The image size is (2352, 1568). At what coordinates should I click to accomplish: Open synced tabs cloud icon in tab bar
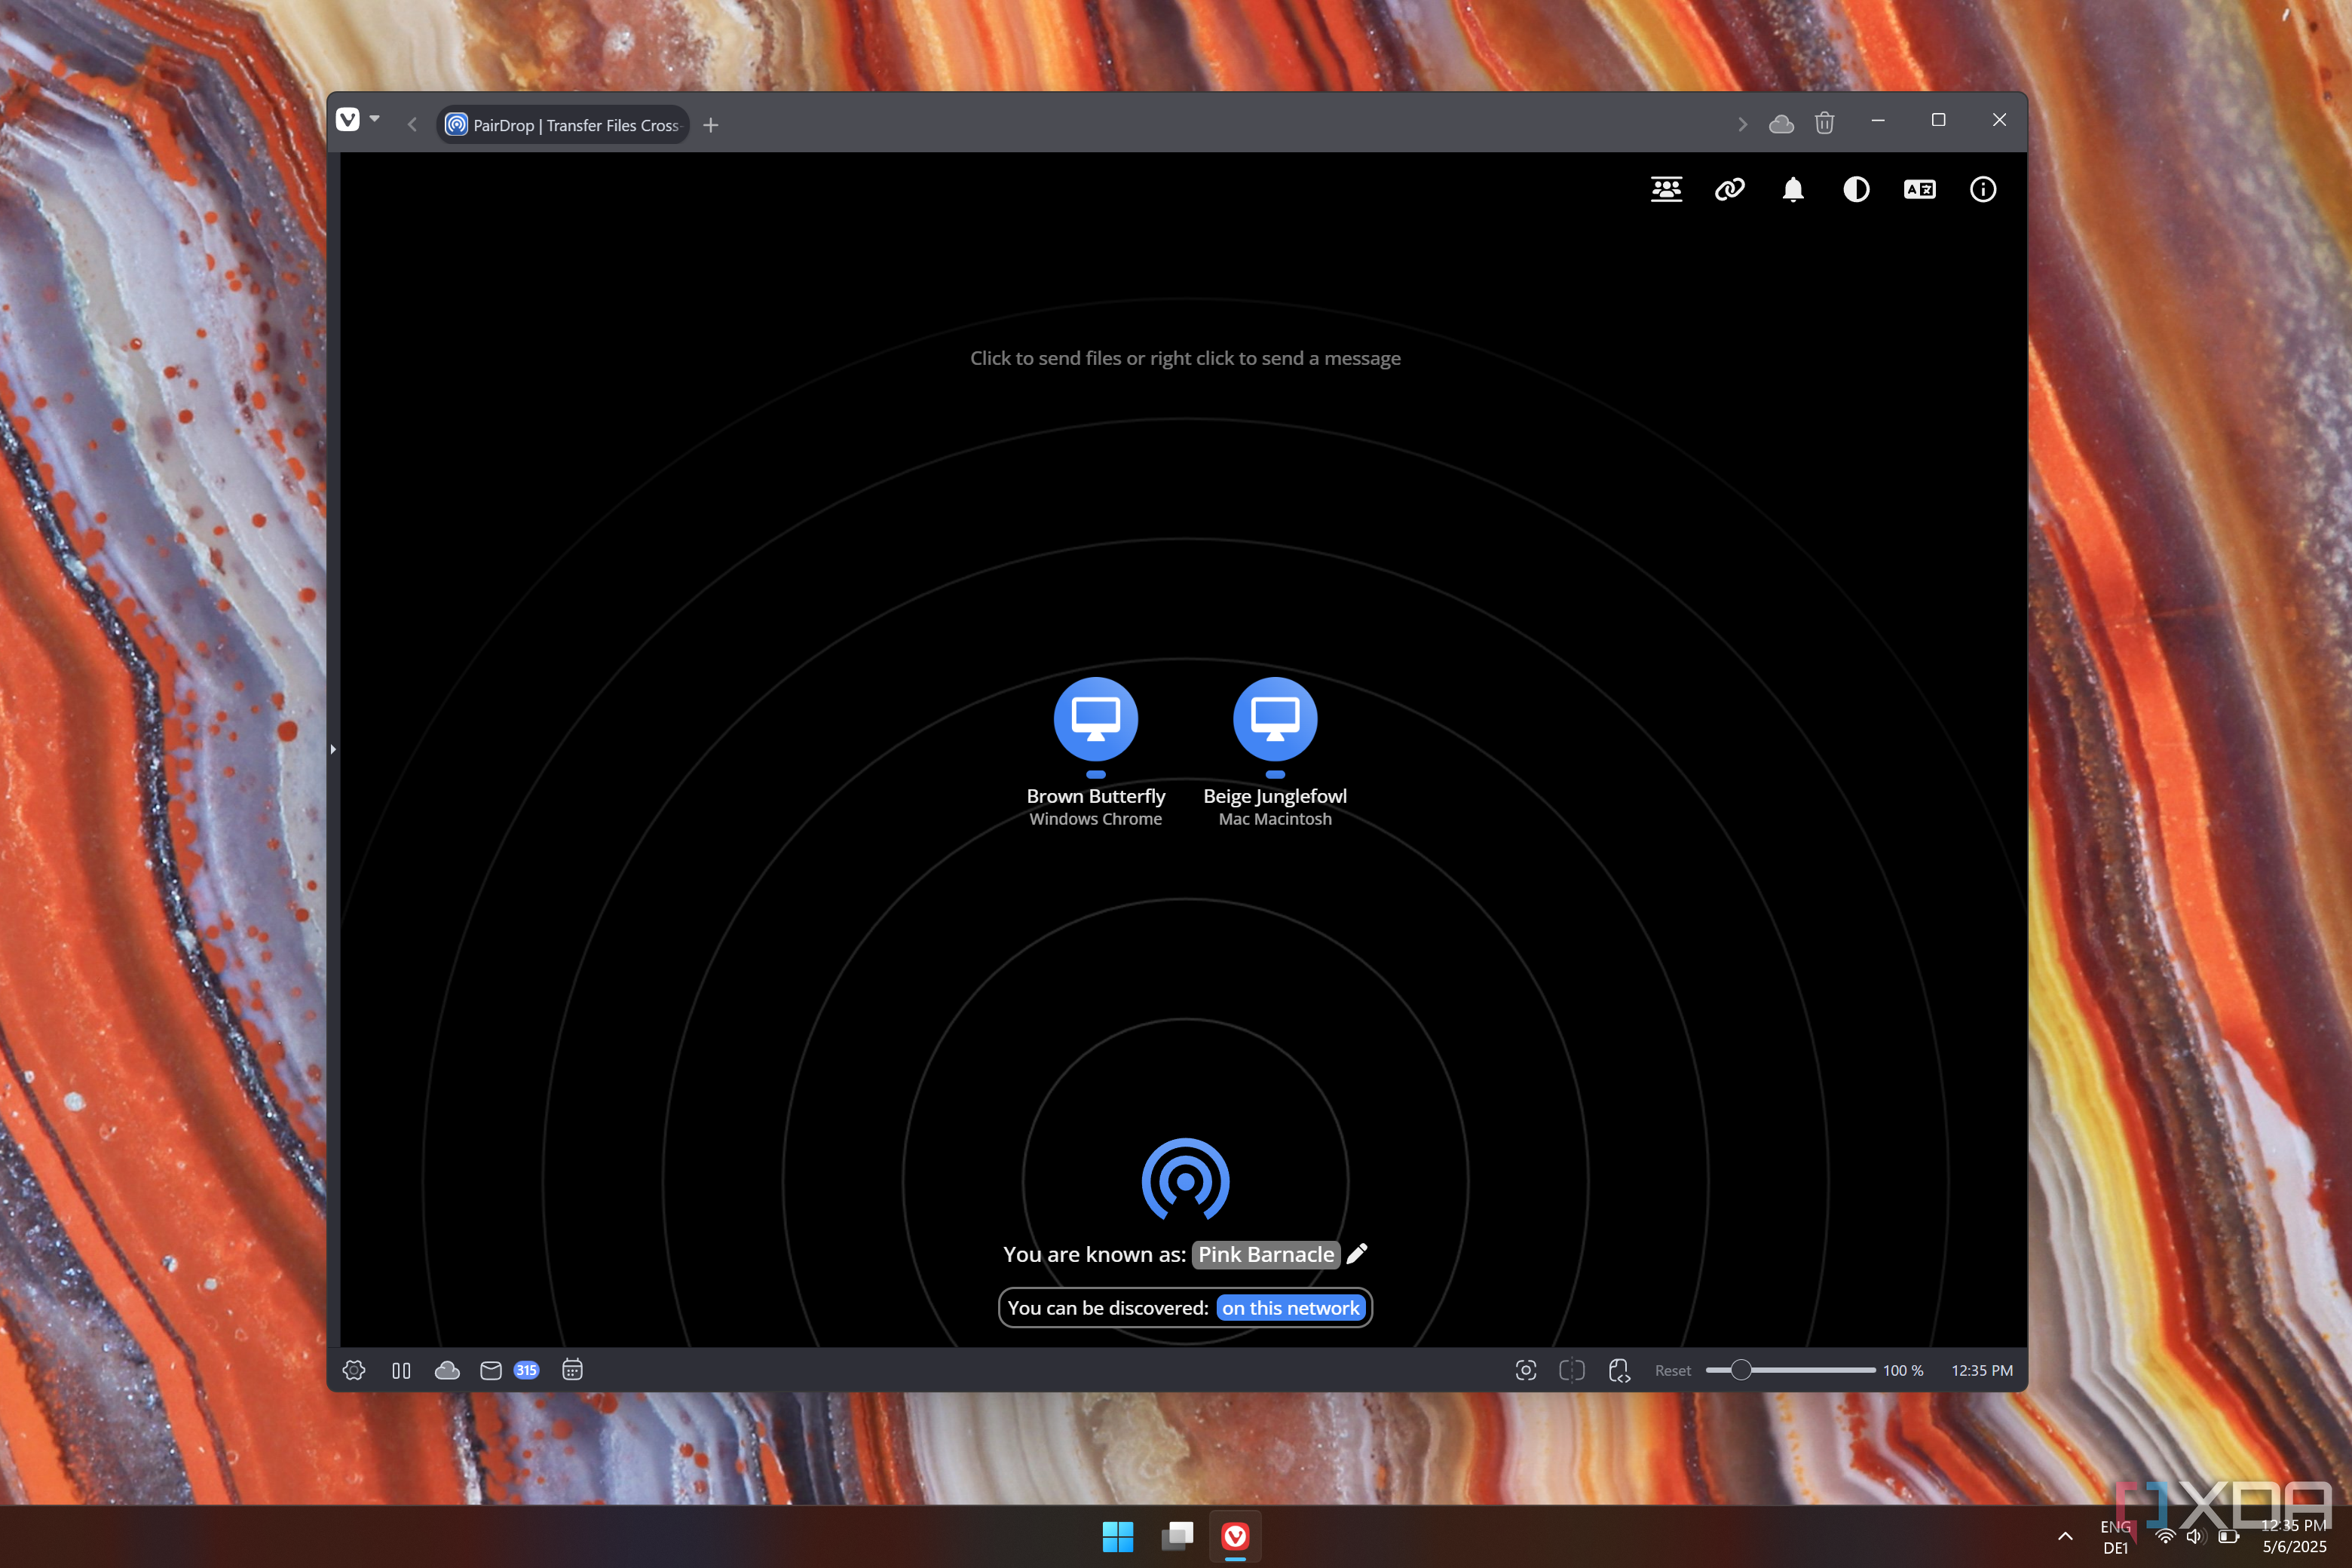tap(1781, 124)
